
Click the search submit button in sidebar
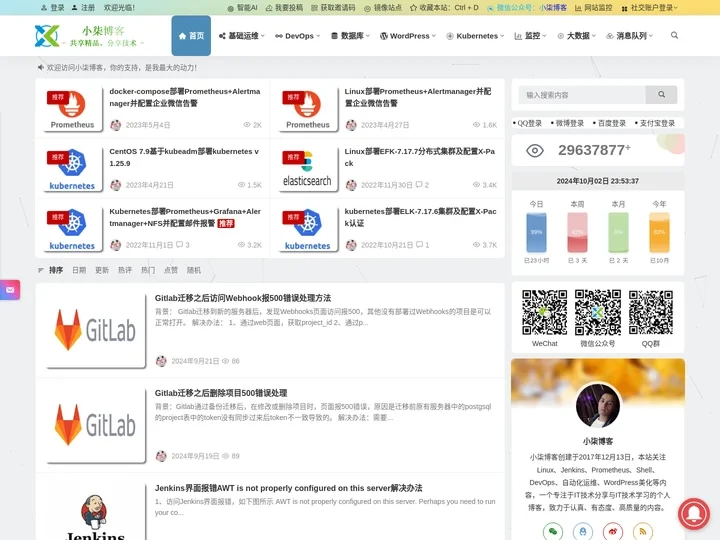pos(661,95)
